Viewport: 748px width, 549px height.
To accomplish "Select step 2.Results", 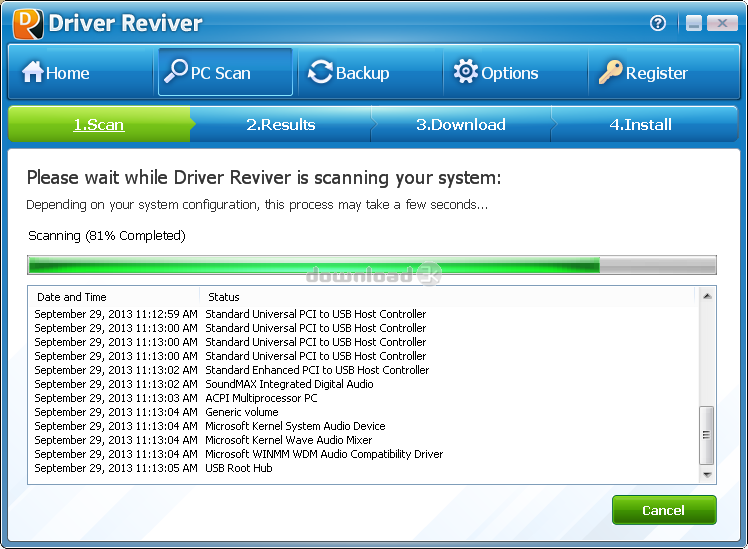I will (280, 124).
